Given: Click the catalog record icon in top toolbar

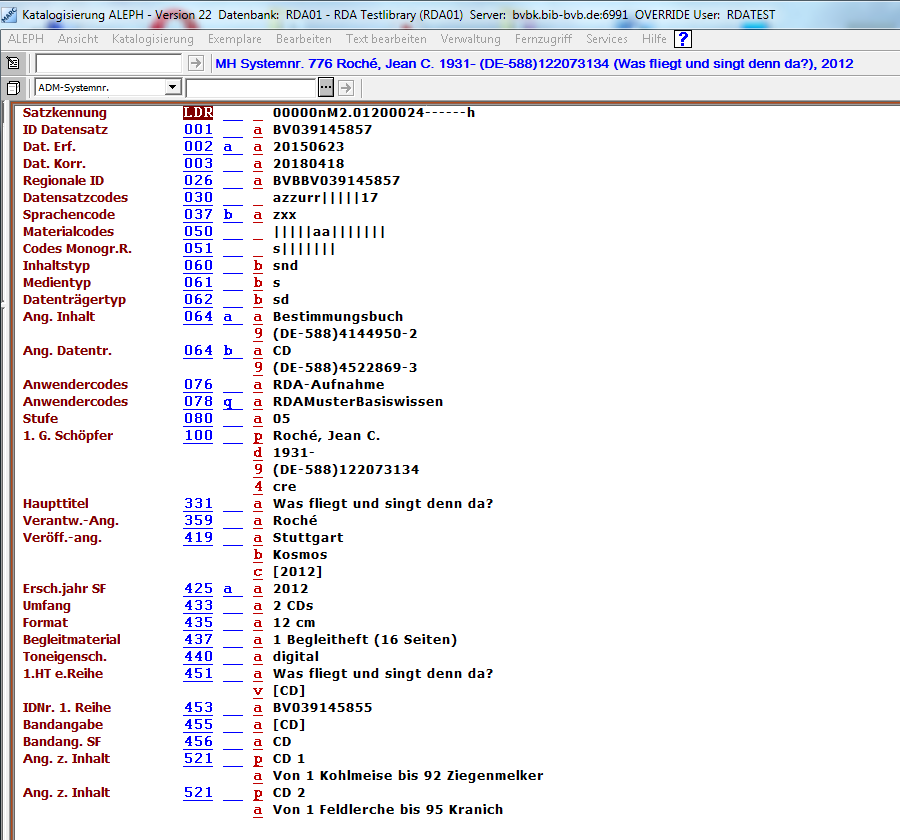Looking at the screenshot, I should click(x=13, y=63).
